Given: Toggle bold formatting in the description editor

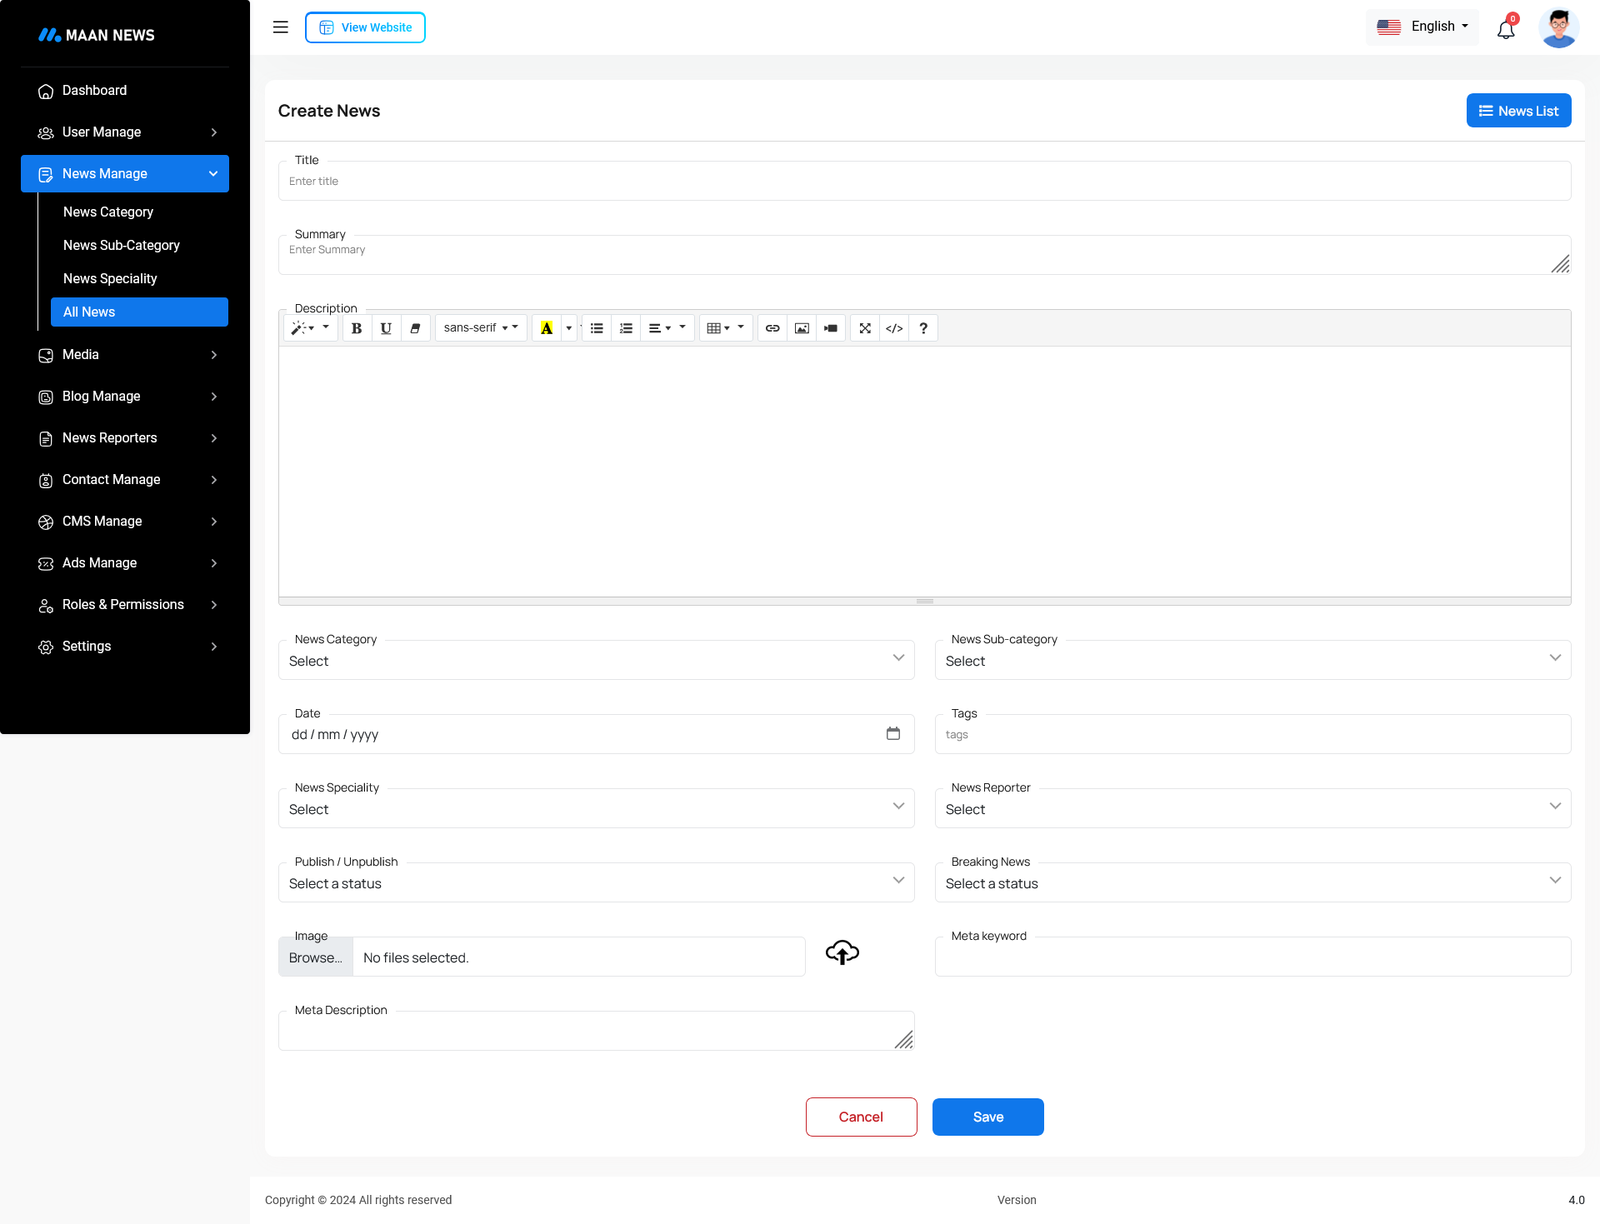Looking at the screenshot, I should point(357,328).
